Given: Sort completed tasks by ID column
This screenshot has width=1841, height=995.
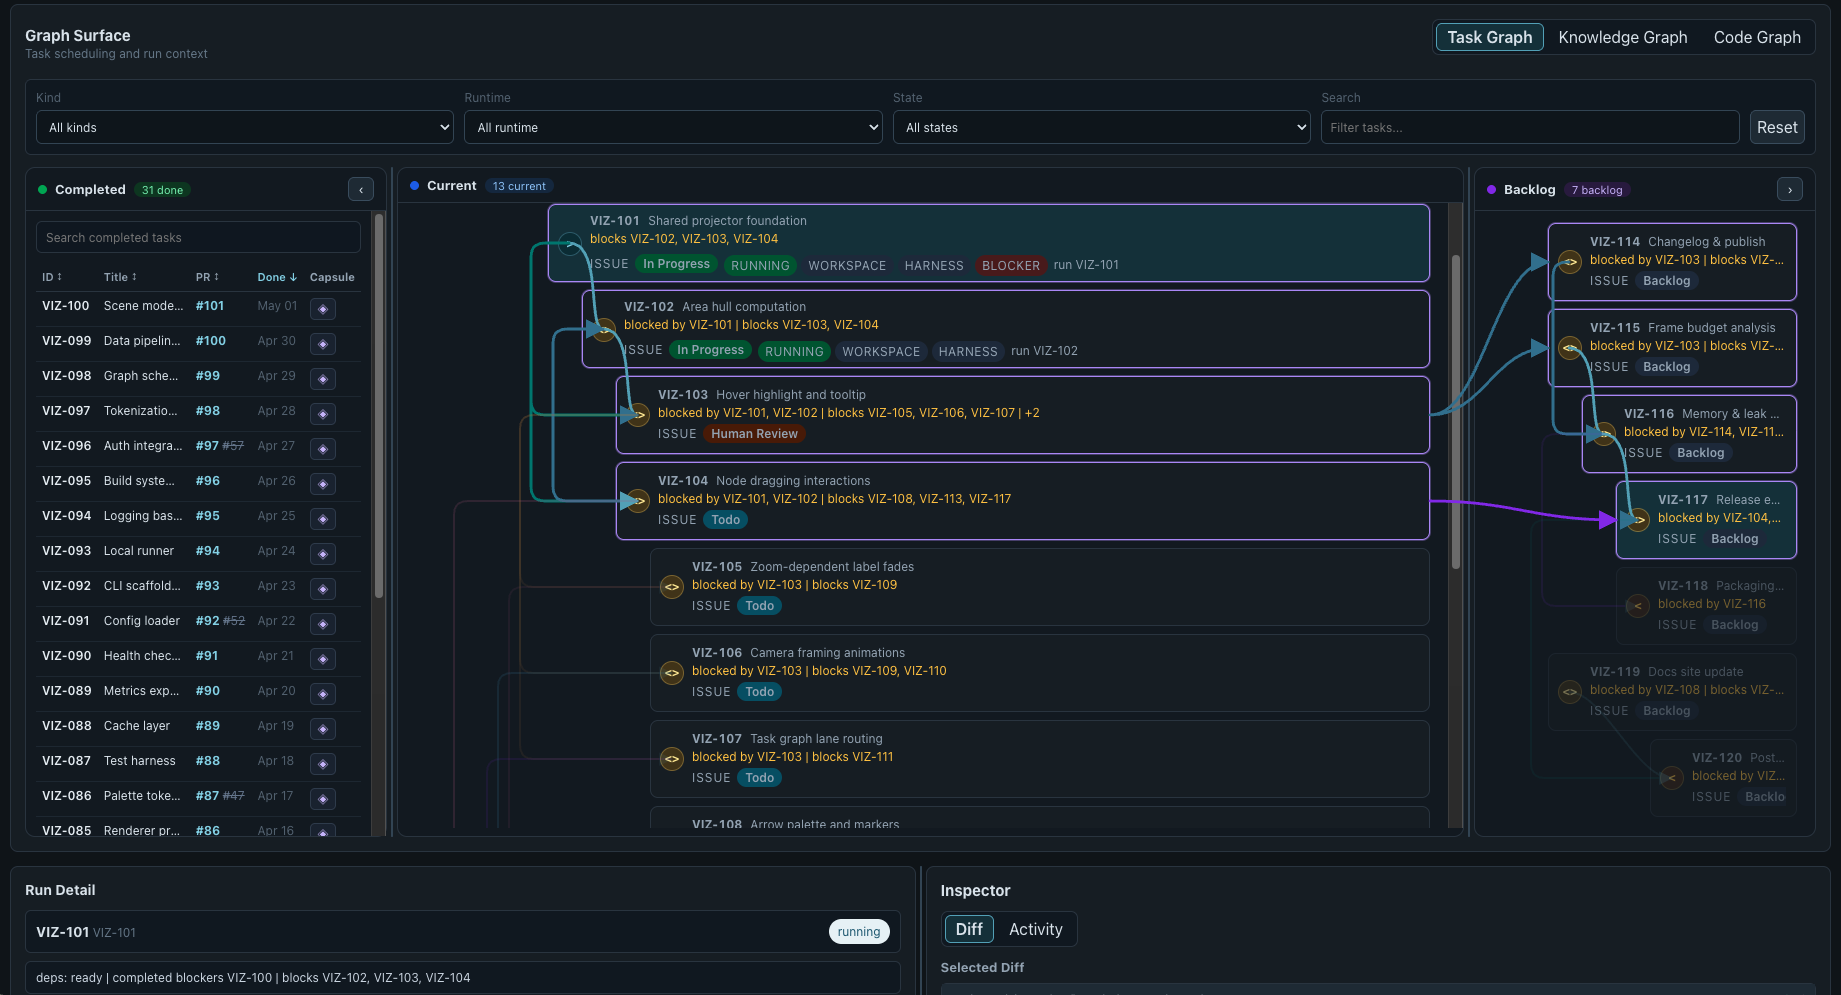Looking at the screenshot, I should pos(52,277).
